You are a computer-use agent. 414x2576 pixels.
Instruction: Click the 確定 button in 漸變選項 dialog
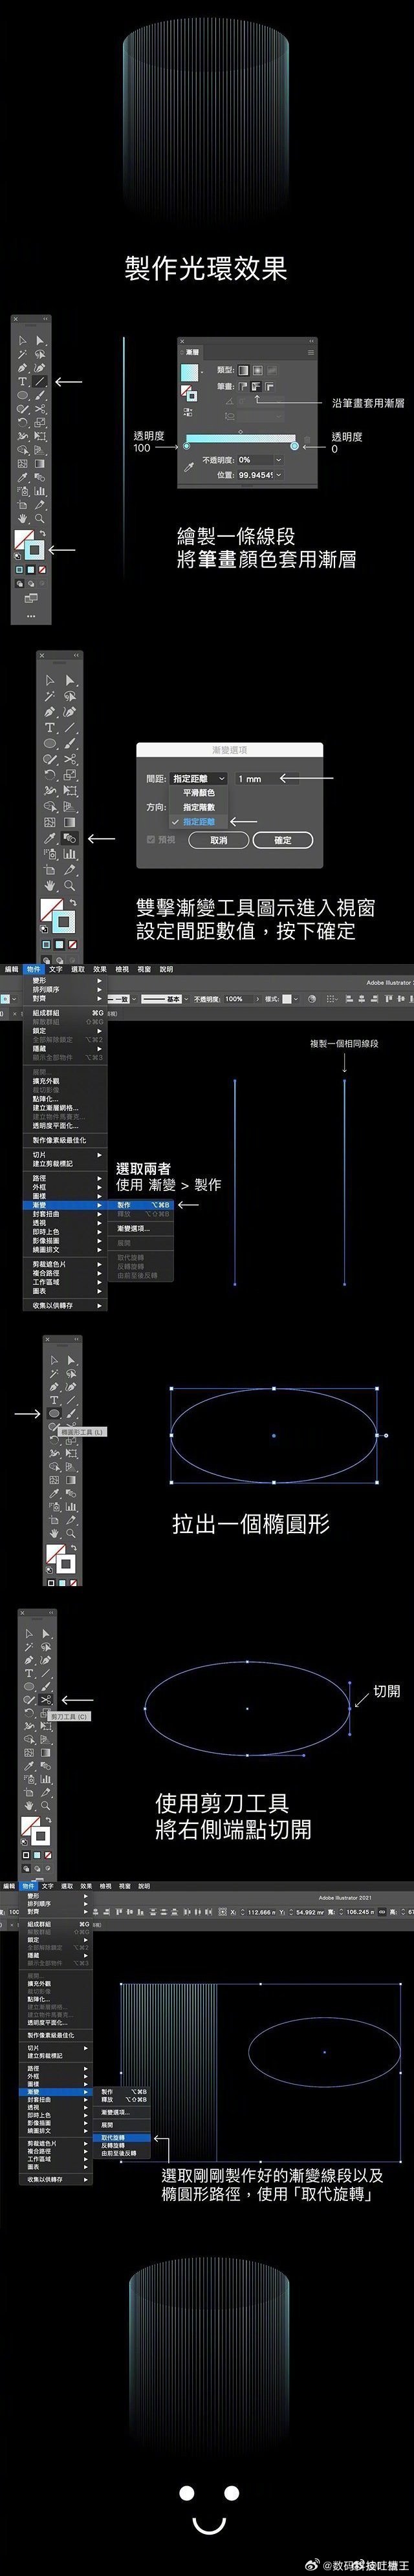coord(283,840)
